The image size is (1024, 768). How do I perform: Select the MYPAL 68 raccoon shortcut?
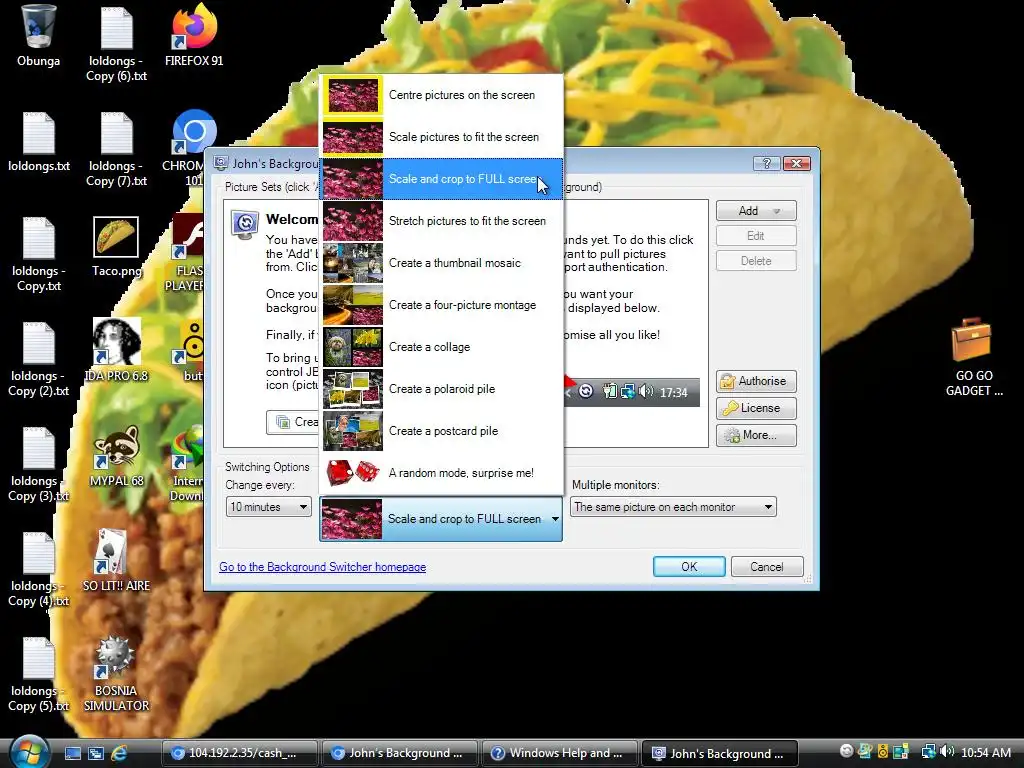pos(116,456)
